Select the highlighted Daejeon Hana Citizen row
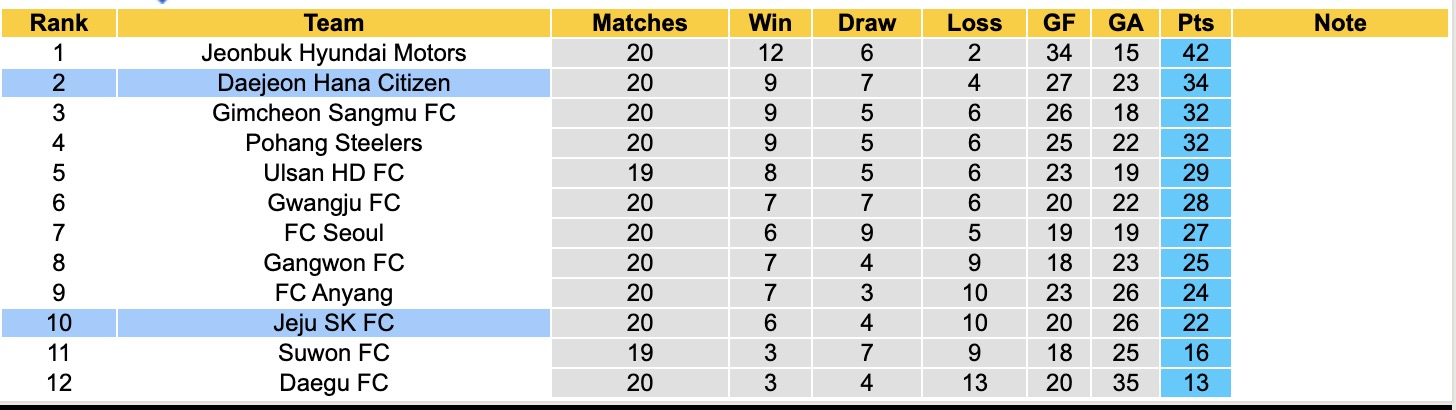 click(x=334, y=83)
